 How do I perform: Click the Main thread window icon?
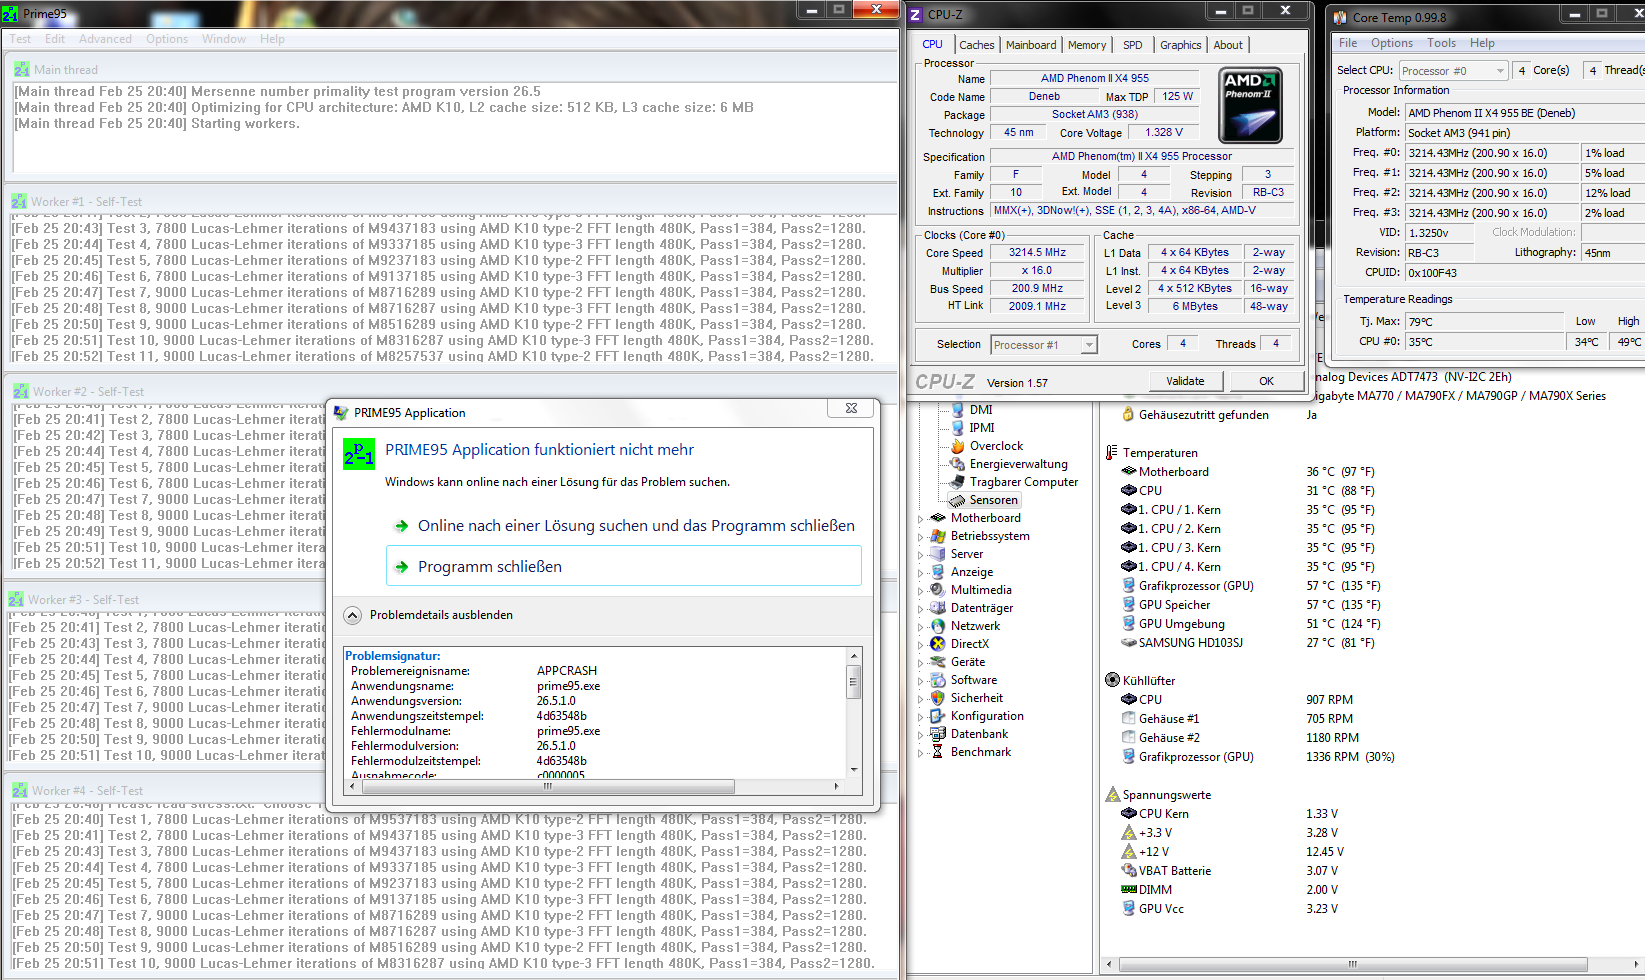pos(22,70)
